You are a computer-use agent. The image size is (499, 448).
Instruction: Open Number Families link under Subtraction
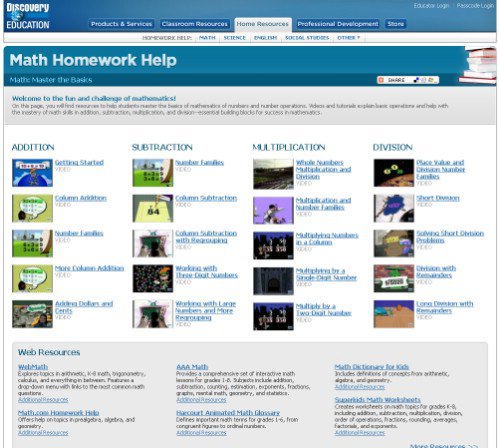[199, 162]
